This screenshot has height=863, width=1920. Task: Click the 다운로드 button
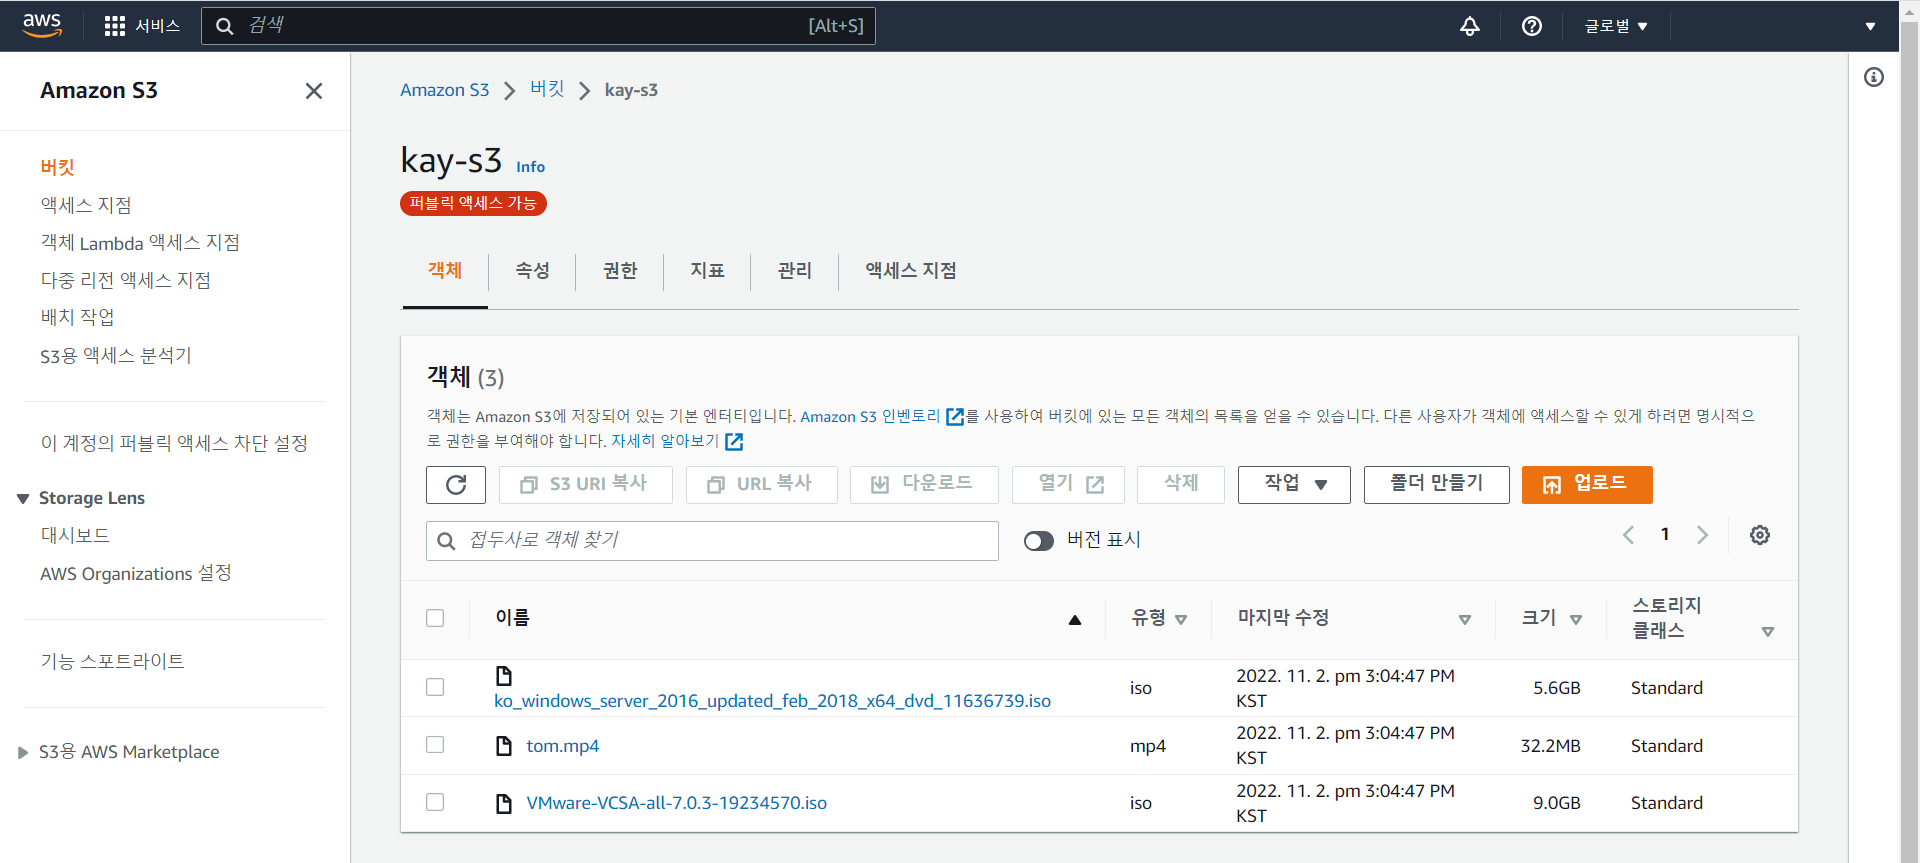[x=924, y=485]
